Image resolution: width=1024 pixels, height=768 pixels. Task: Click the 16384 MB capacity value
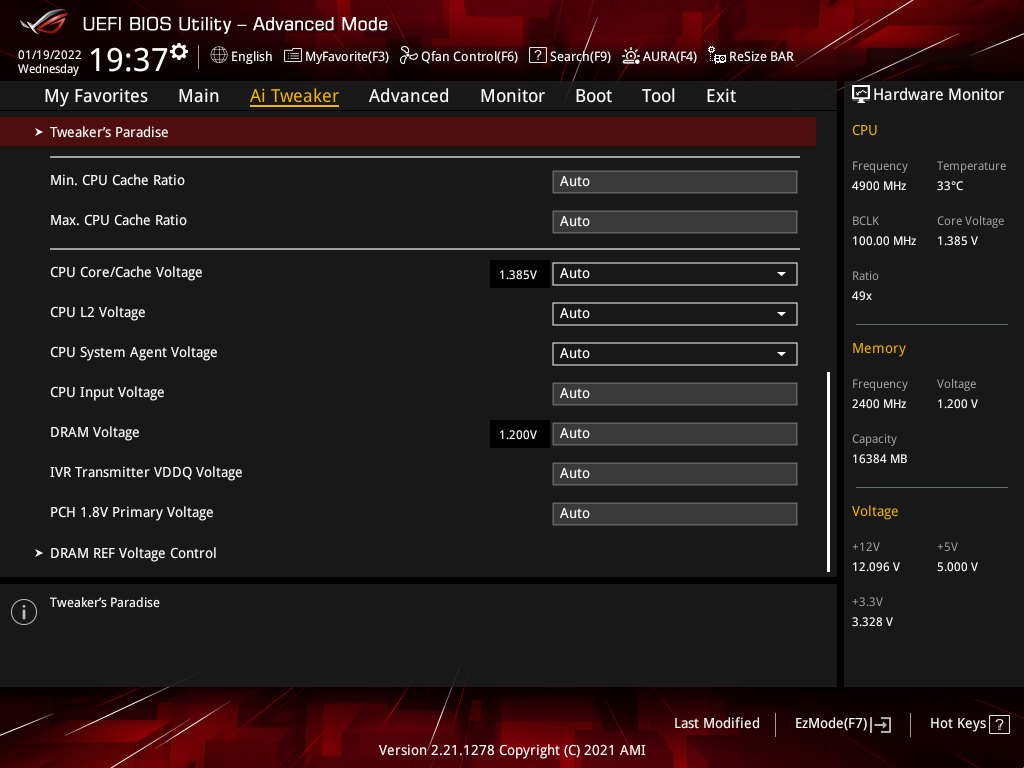click(880, 459)
